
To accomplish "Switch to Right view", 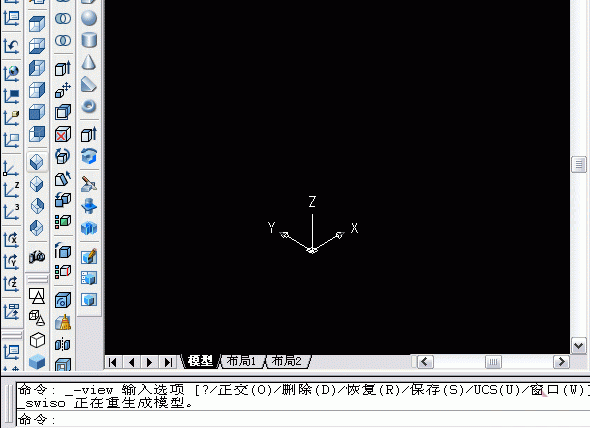I will click(37, 90).
